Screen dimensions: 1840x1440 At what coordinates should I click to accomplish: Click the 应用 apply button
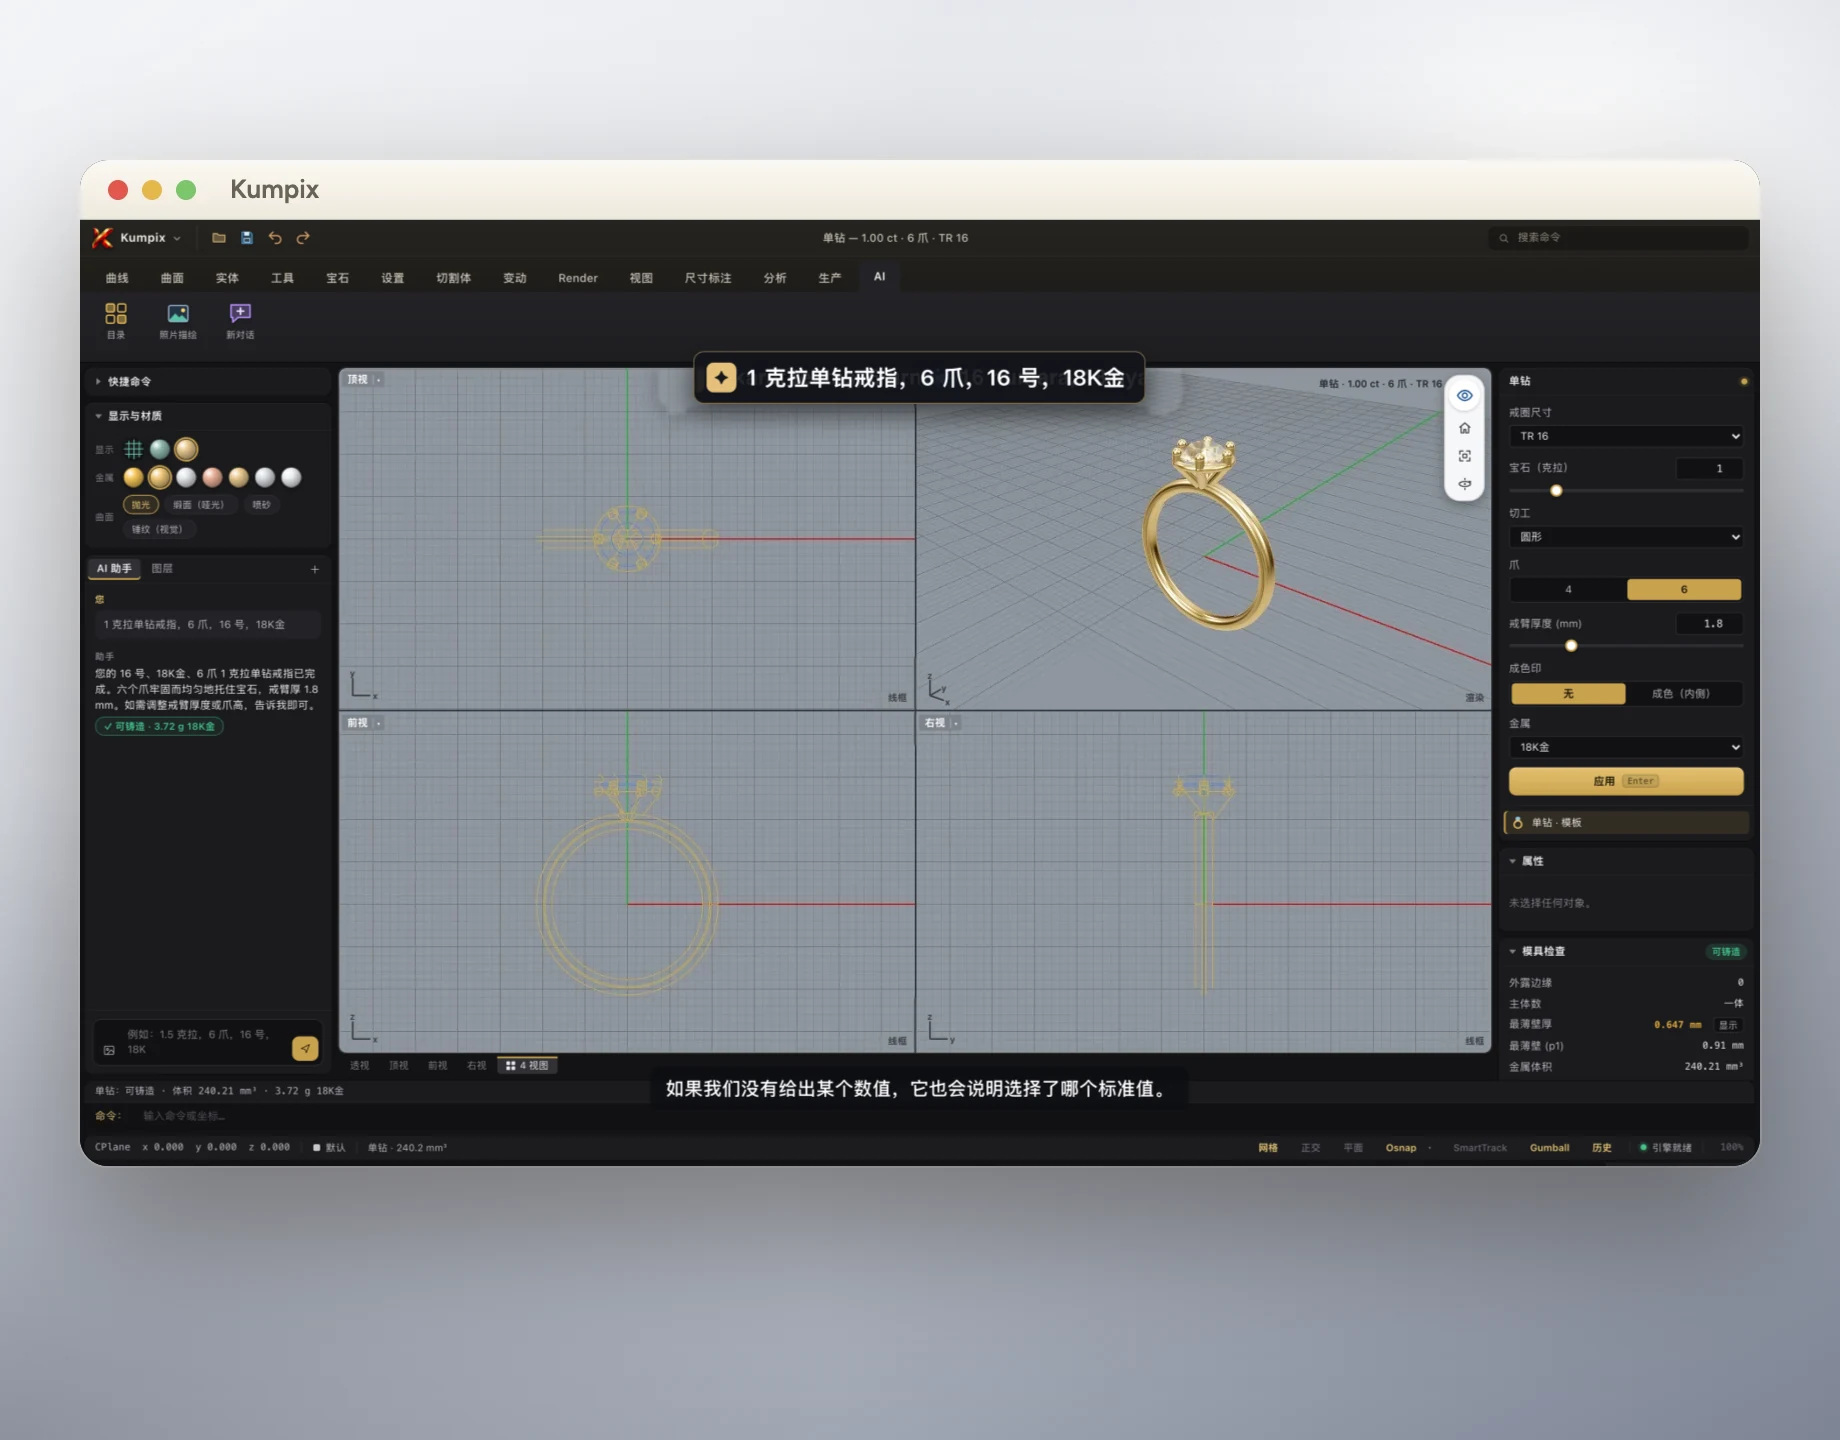pos(1626,781)
